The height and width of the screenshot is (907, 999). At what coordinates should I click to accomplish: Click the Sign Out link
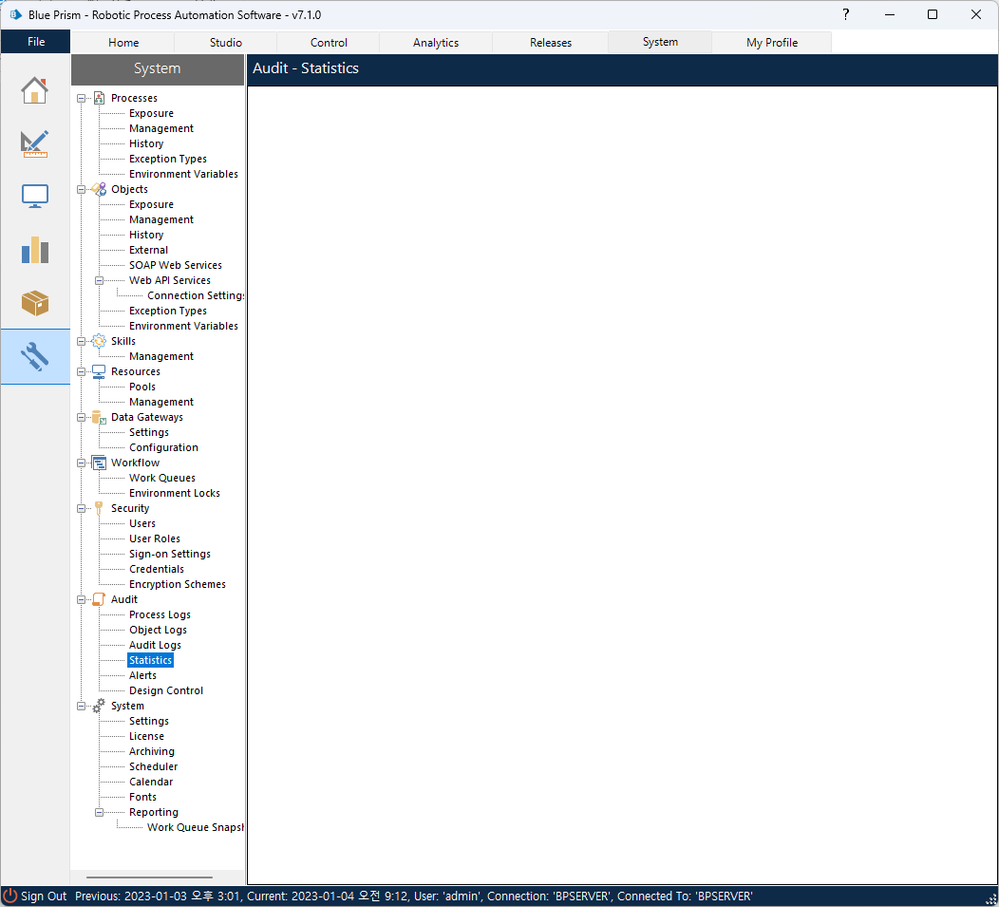click(43, 896)
